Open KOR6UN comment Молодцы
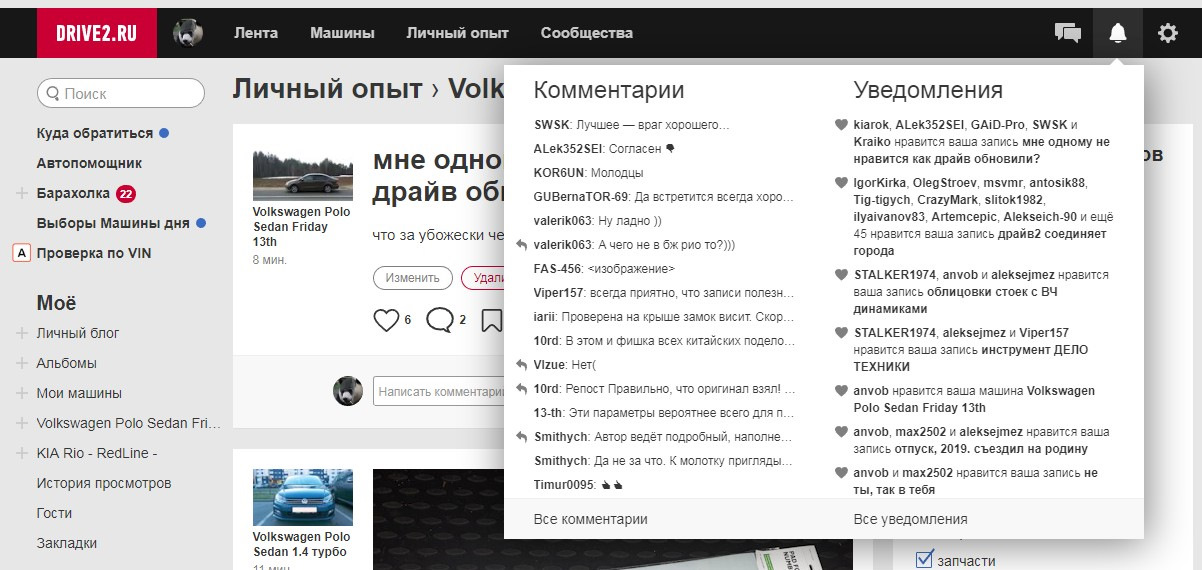The image size is (1202, 570). point(589,172)
